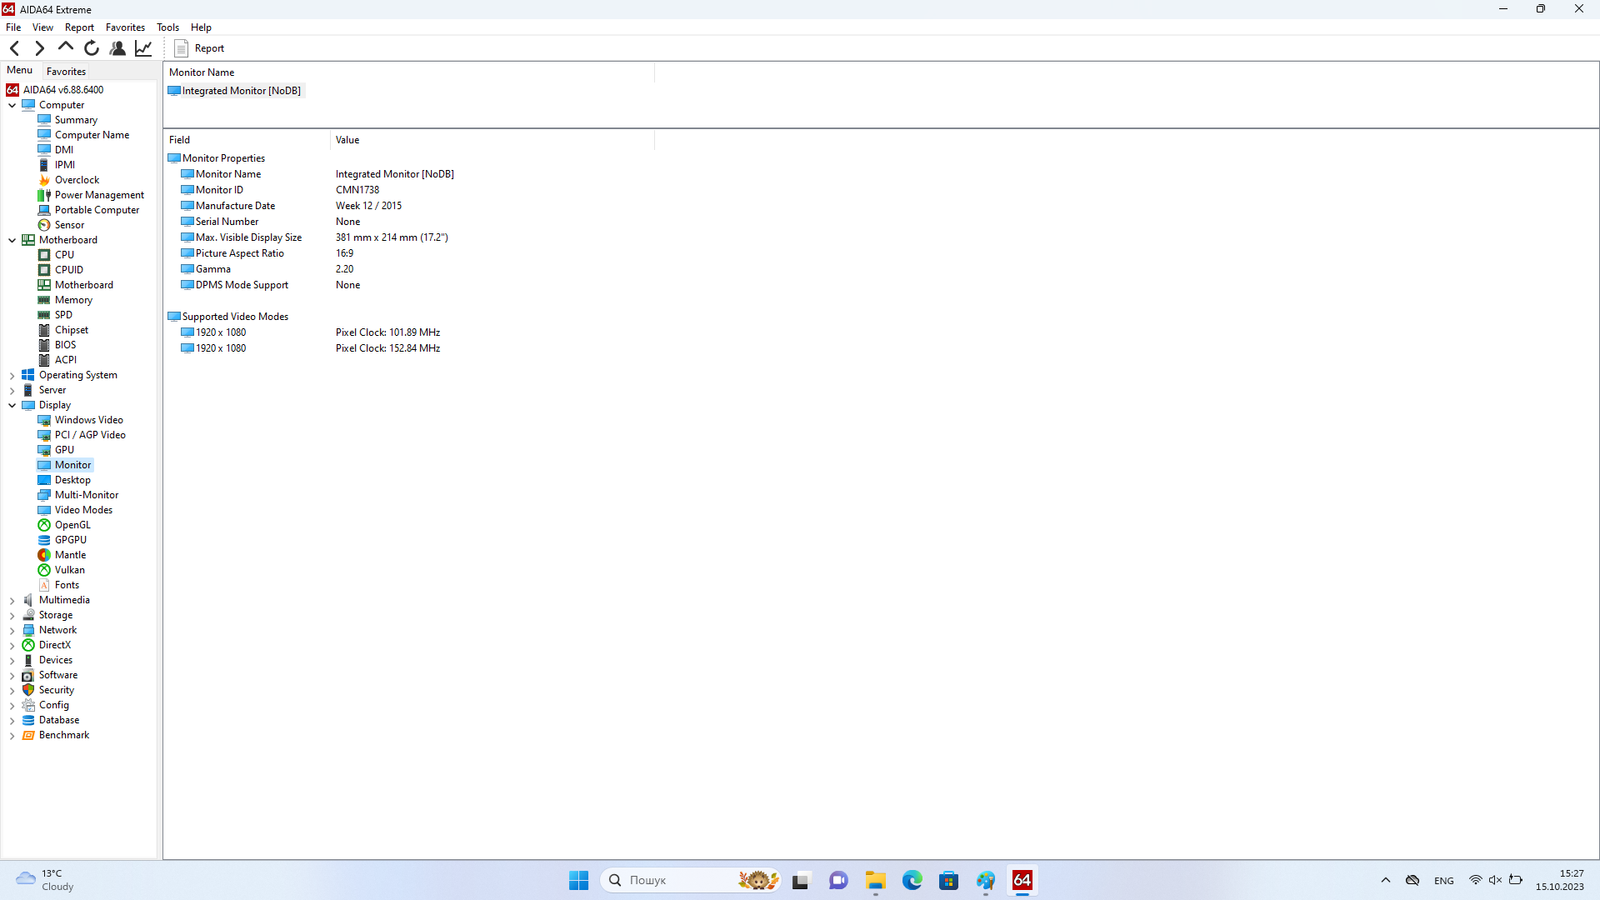Select the Config tree item
This screenshot has width=1600, height=900.
[x=46, y=705]
